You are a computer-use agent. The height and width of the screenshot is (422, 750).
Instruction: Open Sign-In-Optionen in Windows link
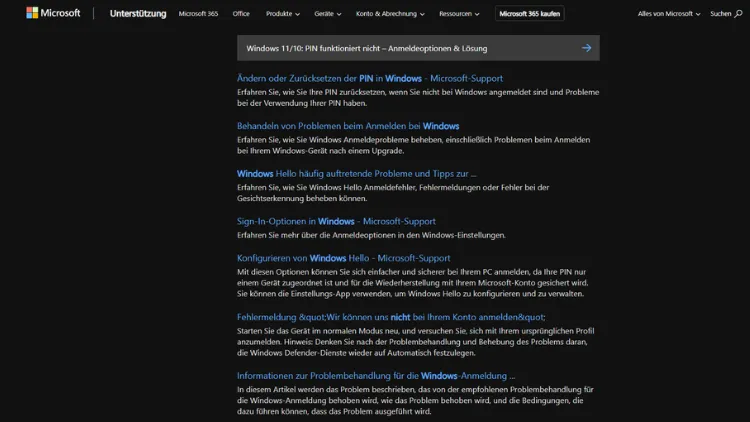(x=336, y=221)
